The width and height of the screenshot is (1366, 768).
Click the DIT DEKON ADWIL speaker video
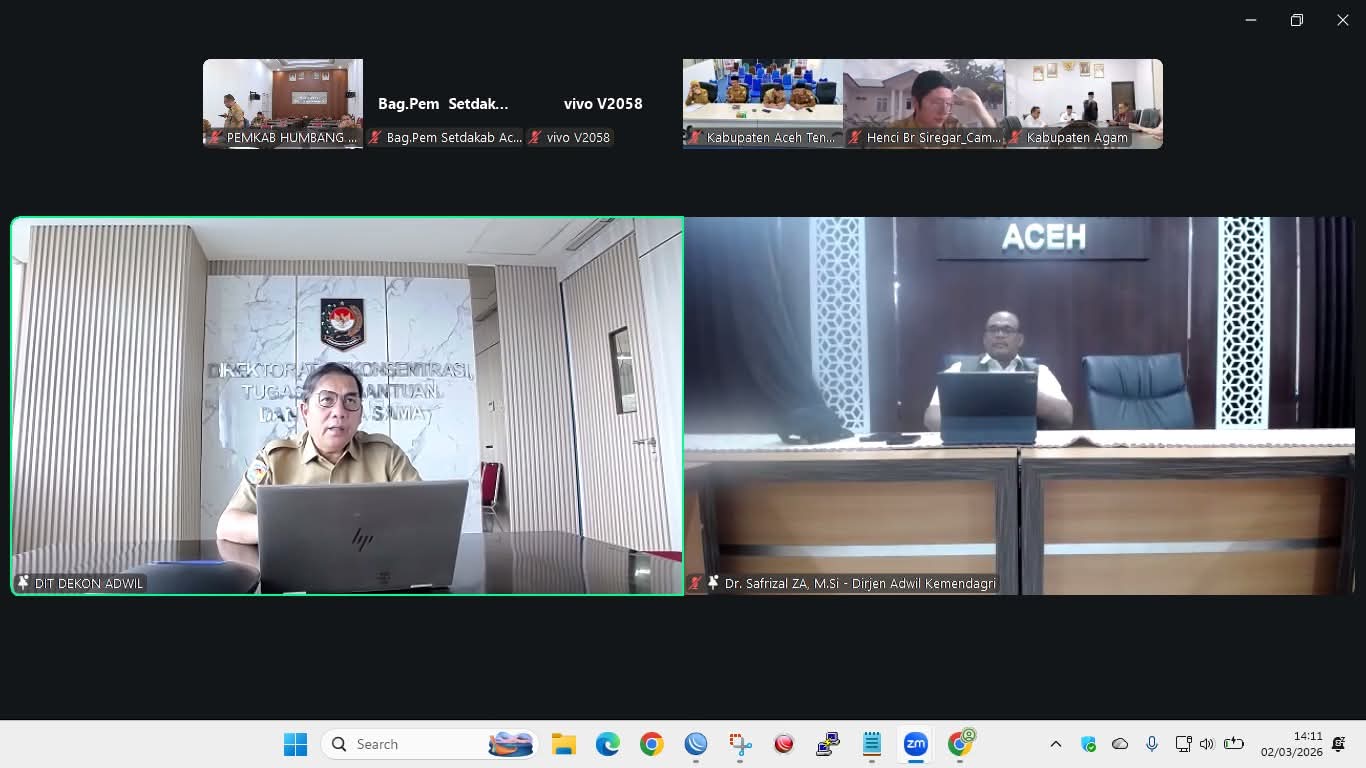click(347, 405)
